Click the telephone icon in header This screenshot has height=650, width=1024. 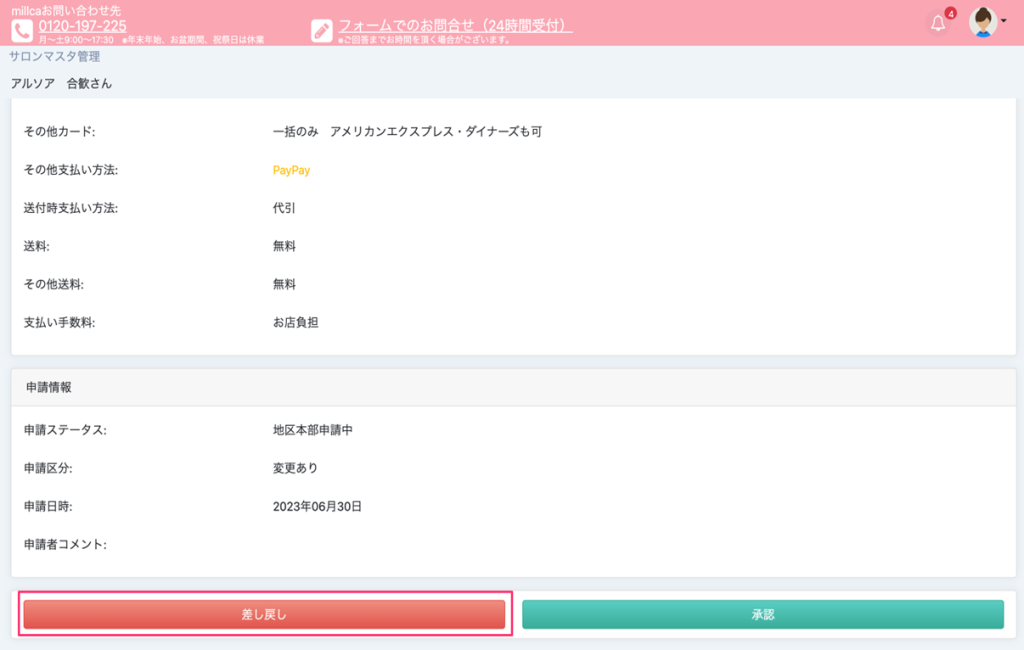point(24,30)
